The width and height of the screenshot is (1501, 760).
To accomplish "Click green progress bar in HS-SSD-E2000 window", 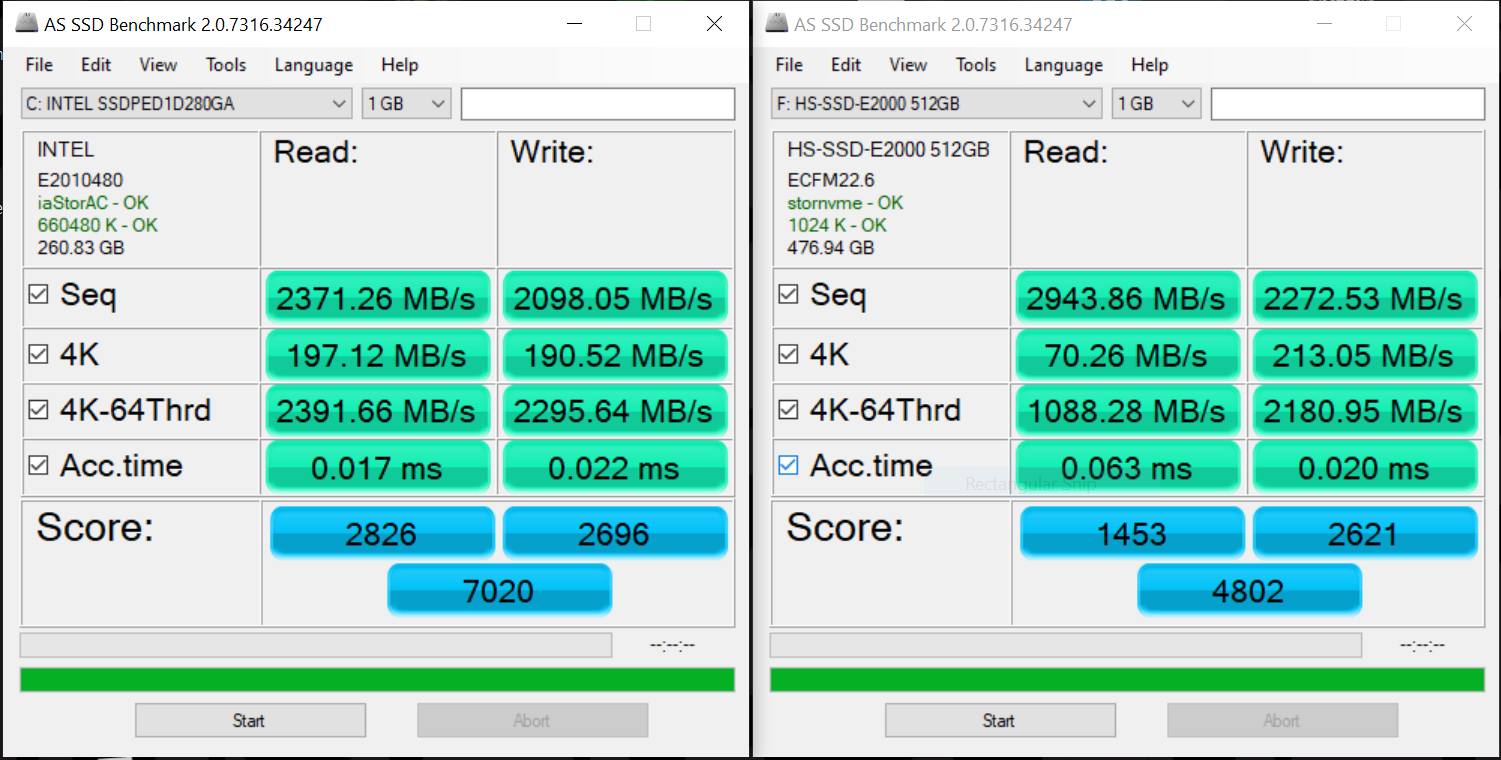I will [1127, 680].
